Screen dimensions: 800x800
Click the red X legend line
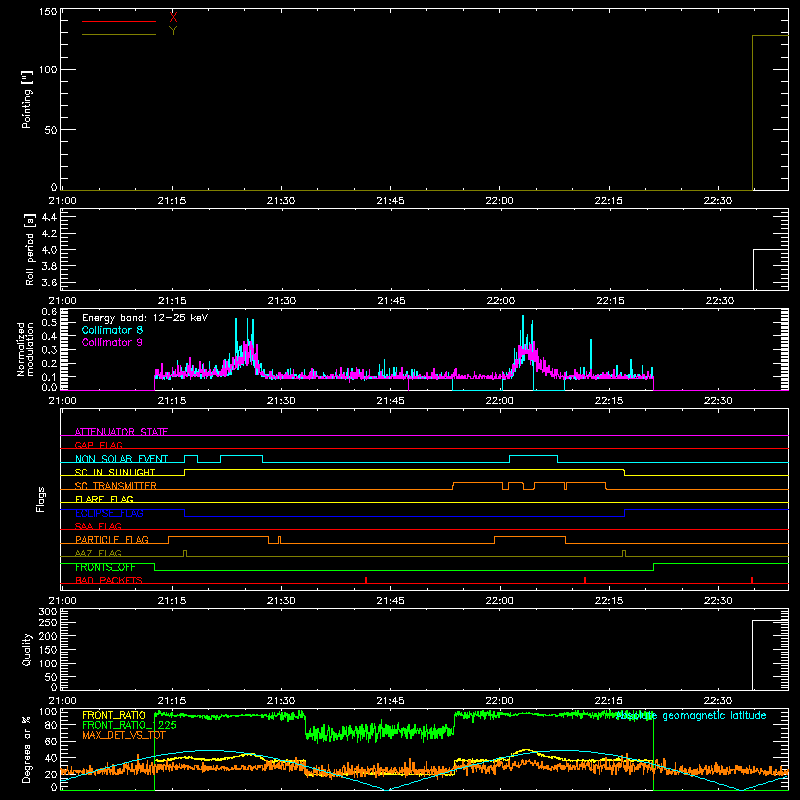tap(119, 21)
